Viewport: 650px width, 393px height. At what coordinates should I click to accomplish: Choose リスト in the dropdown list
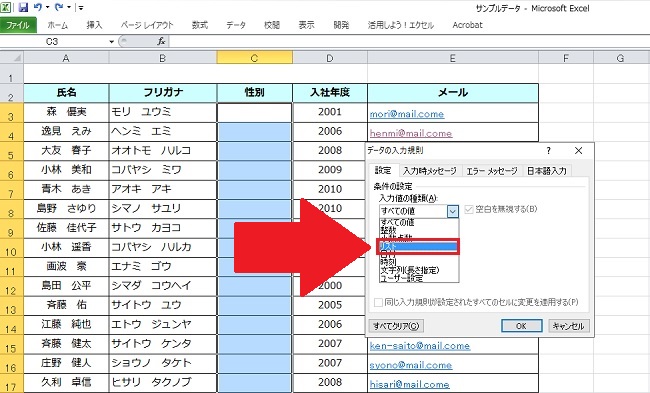click(x=419, y=246)
